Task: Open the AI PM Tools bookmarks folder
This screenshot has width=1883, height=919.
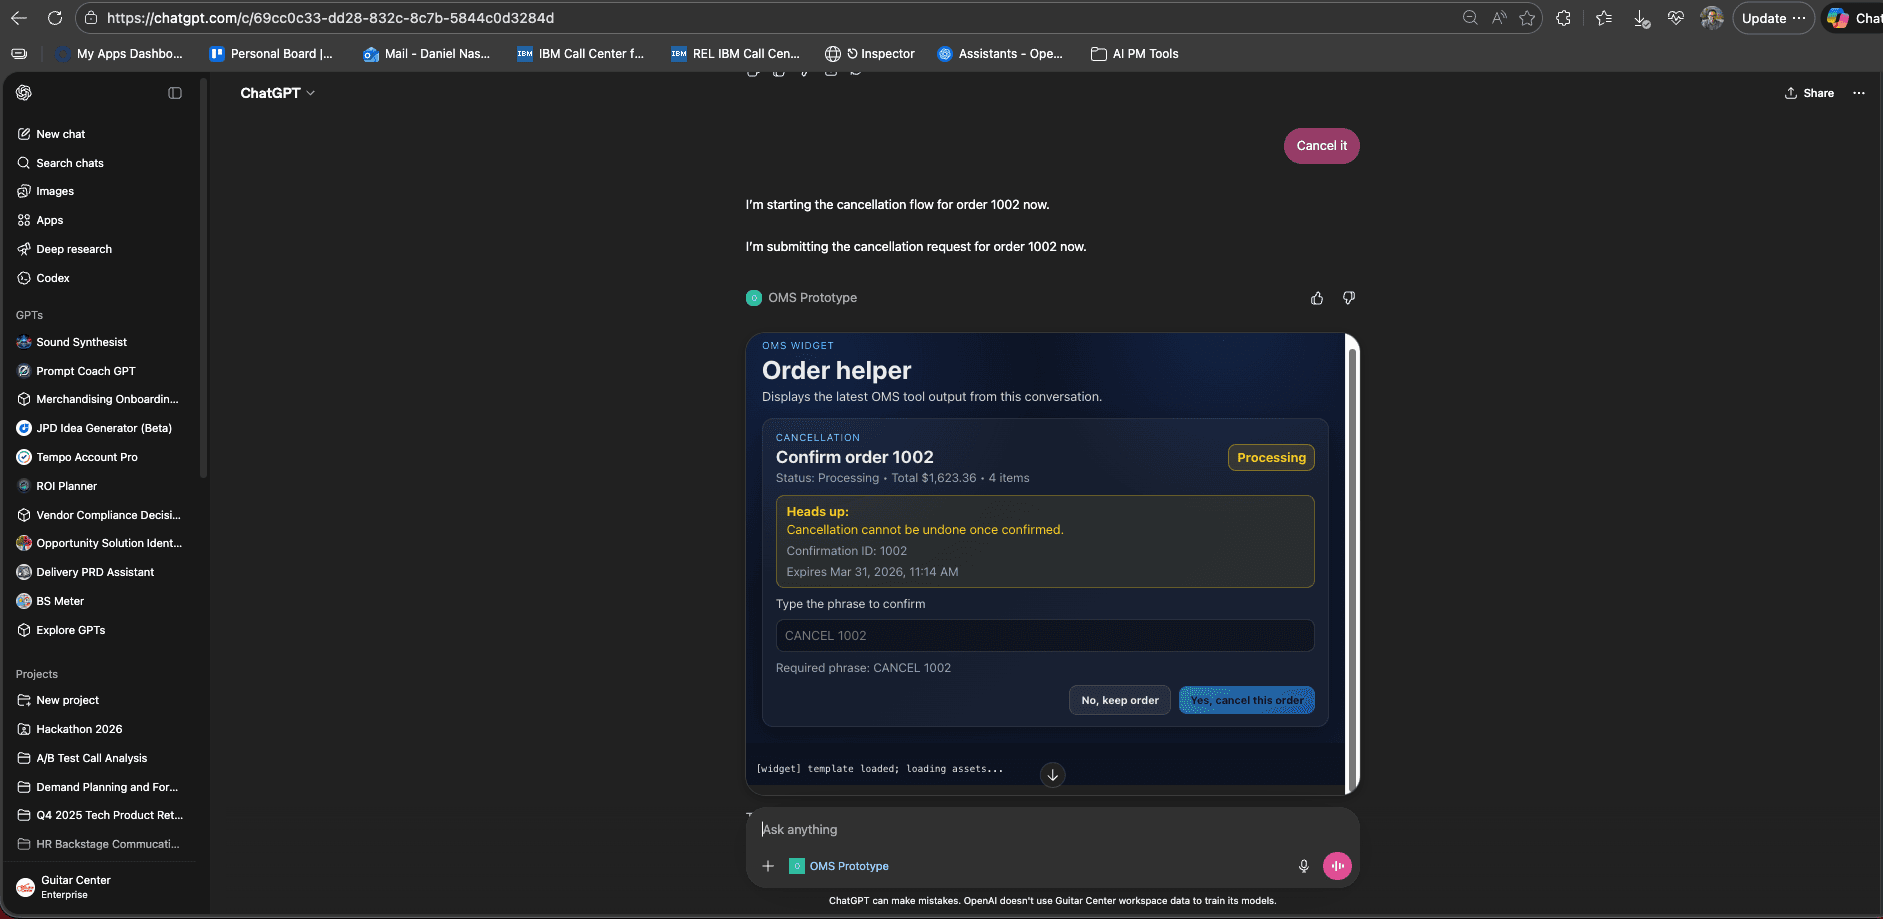Action: click(x=1134, y=54)
